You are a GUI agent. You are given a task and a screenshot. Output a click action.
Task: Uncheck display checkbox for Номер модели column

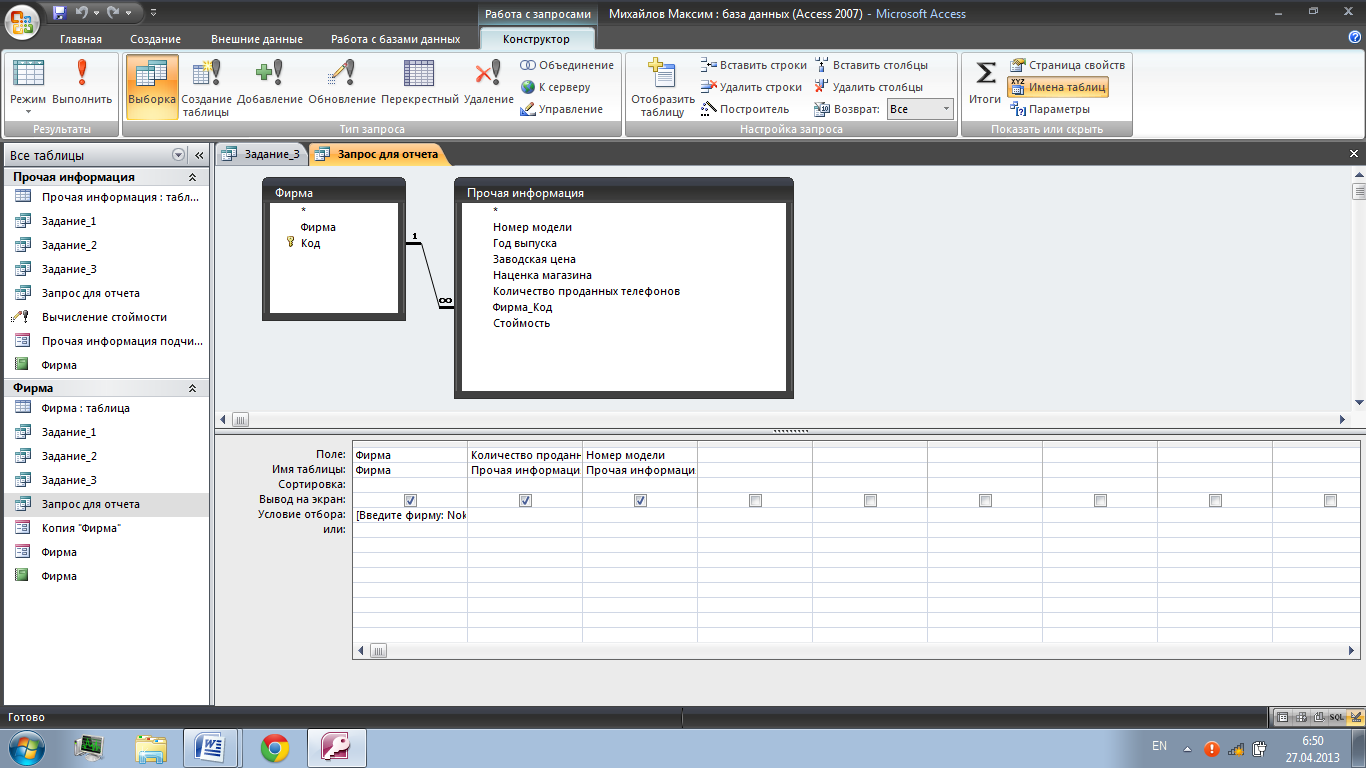click(x=640, y=500)
